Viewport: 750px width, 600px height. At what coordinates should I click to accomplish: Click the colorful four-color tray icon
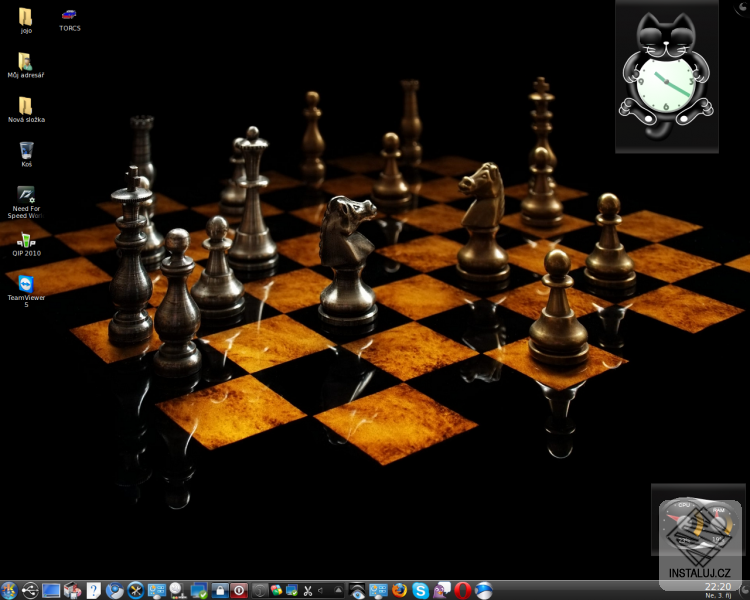tap(276, 591)
